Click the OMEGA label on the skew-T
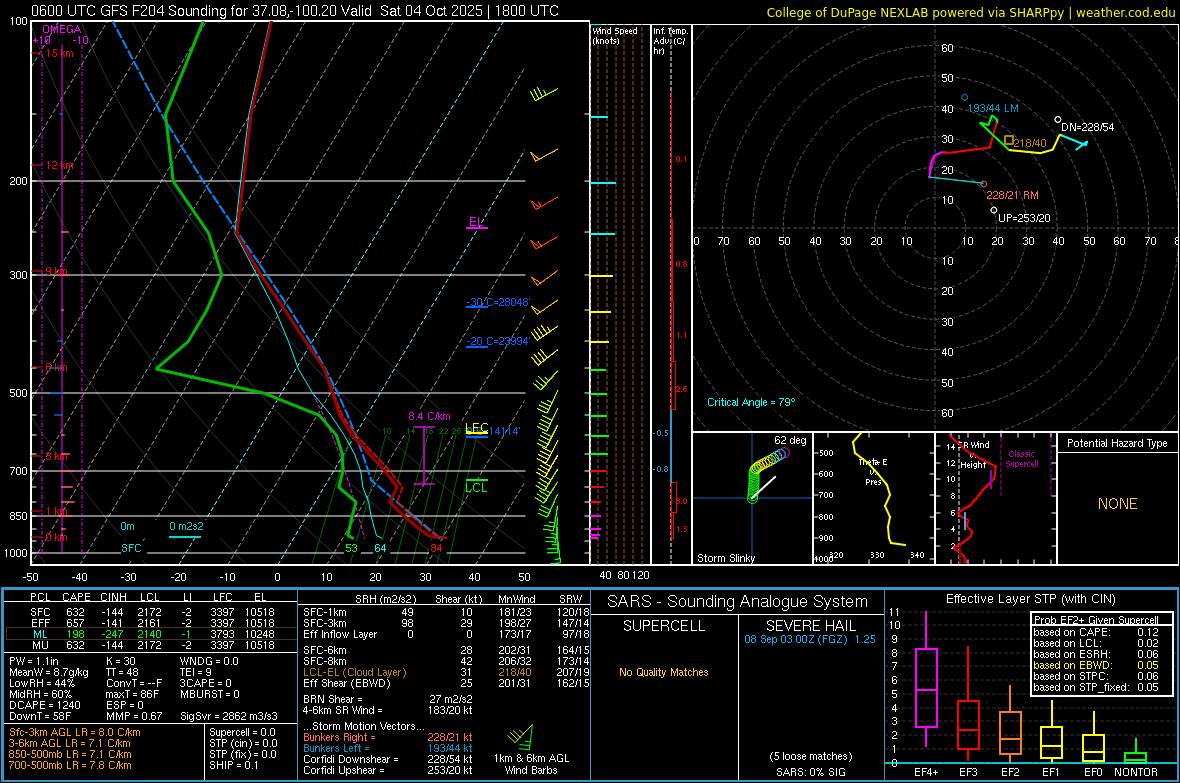Viewport: 1180px width, 783px height. point(61,29)
